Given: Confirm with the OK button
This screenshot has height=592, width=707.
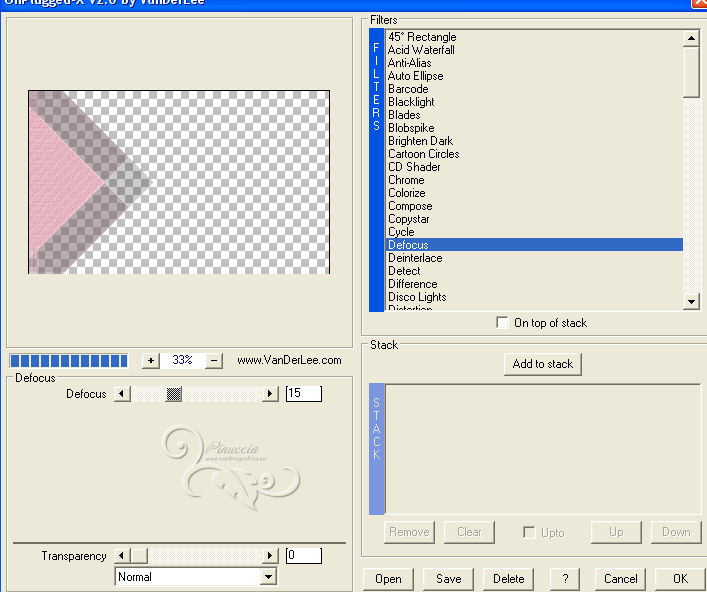Looking at the screenshot, I should [680, 578].
